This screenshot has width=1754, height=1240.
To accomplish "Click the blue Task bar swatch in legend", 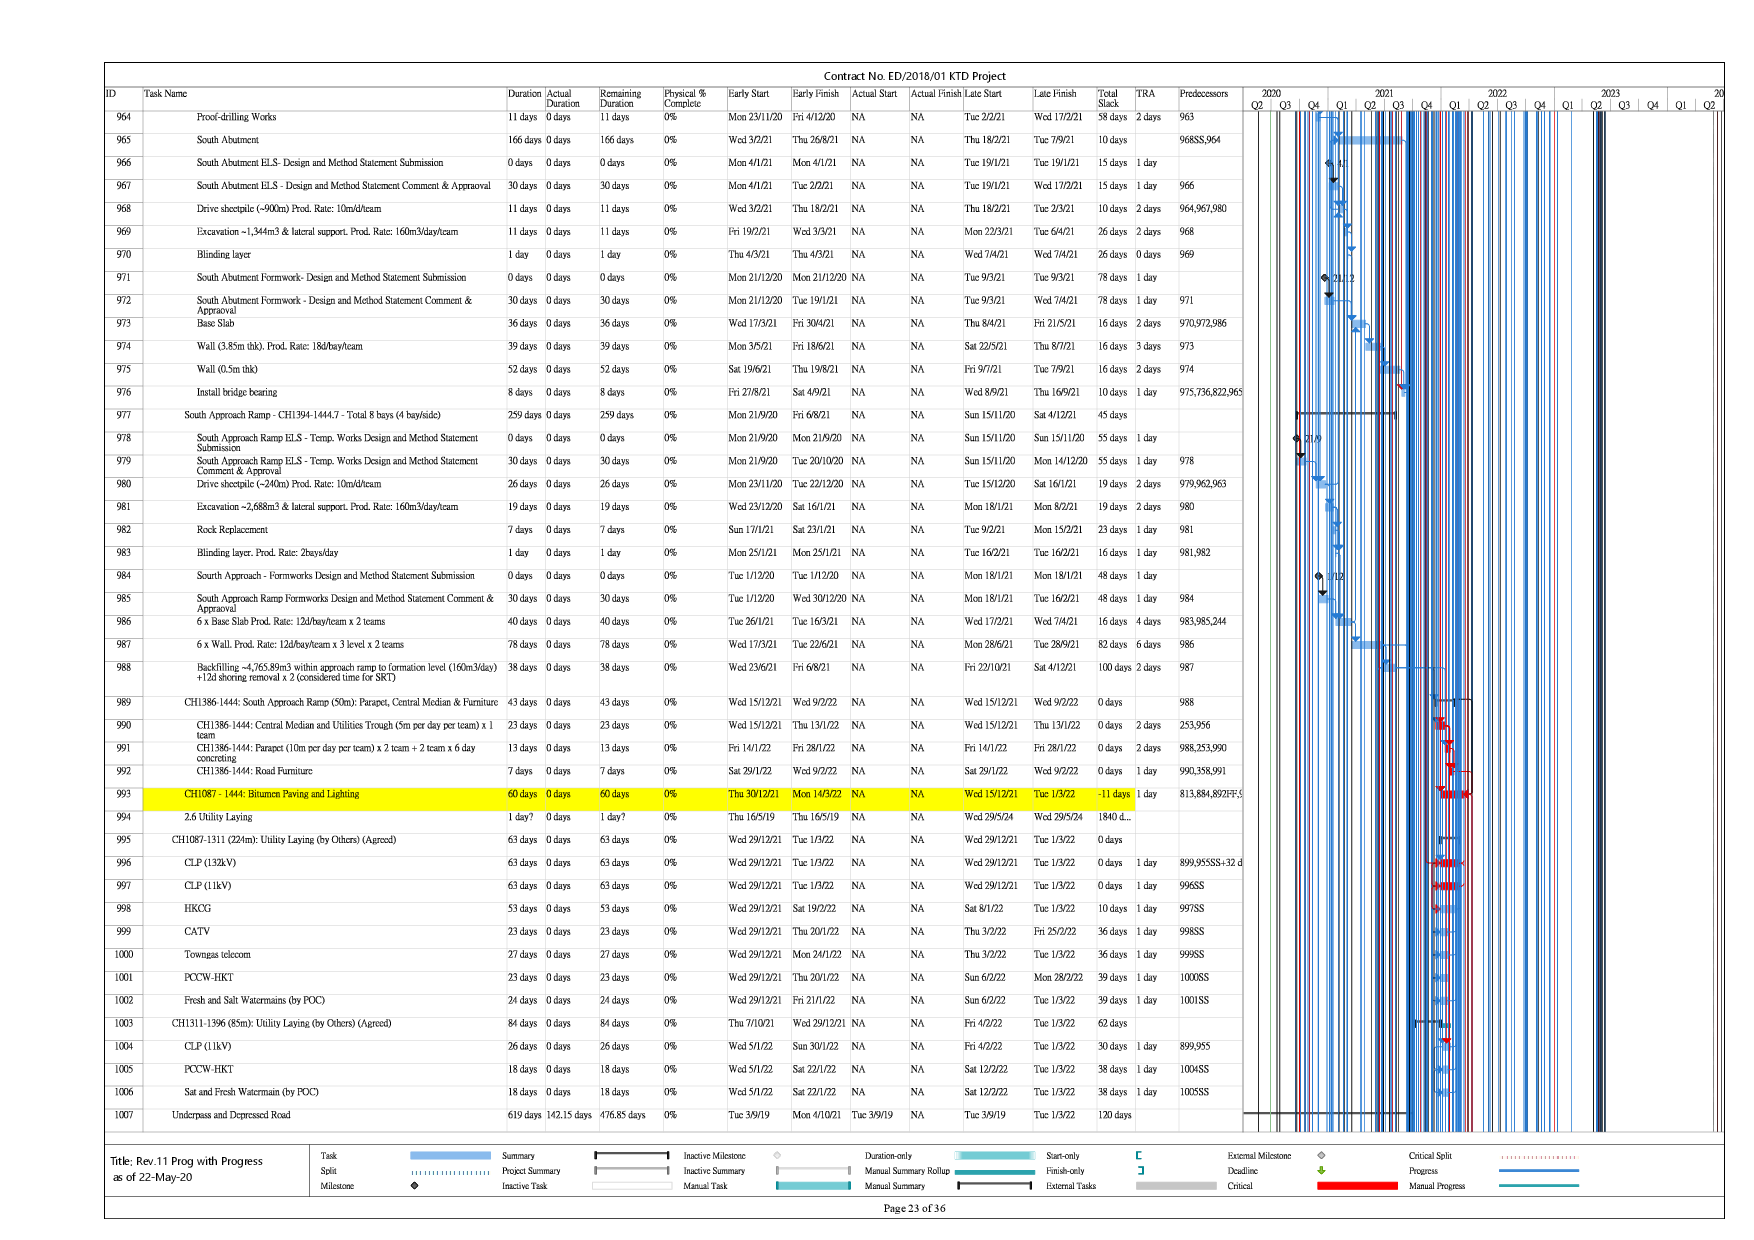I will click(450, 1156).
